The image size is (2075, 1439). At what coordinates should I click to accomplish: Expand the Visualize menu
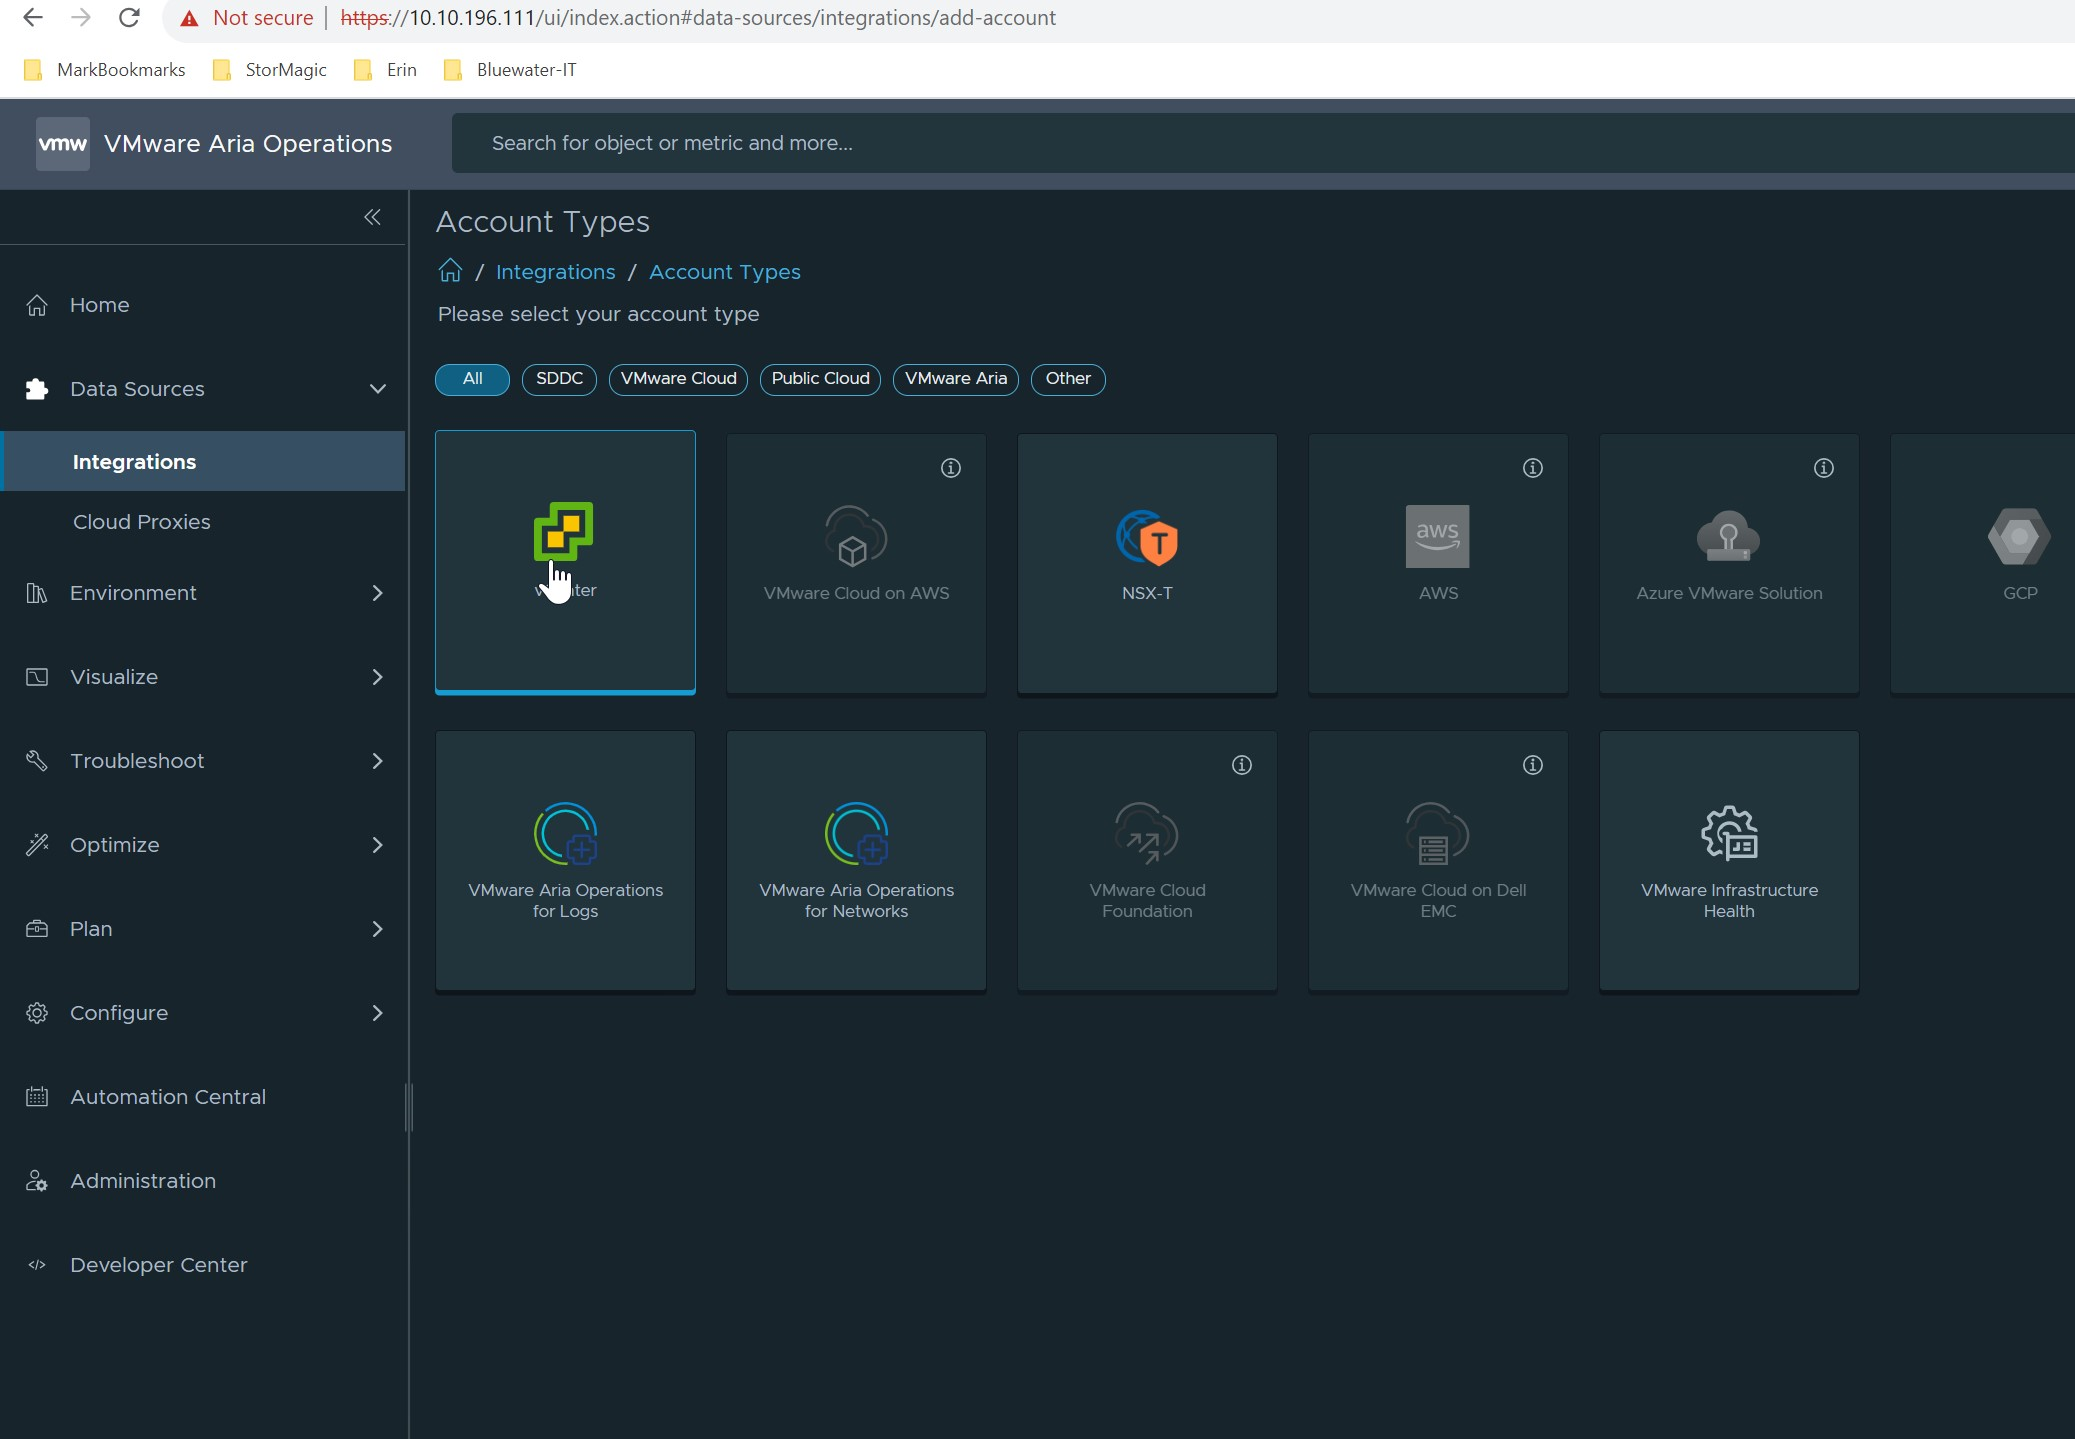point(377,677)
